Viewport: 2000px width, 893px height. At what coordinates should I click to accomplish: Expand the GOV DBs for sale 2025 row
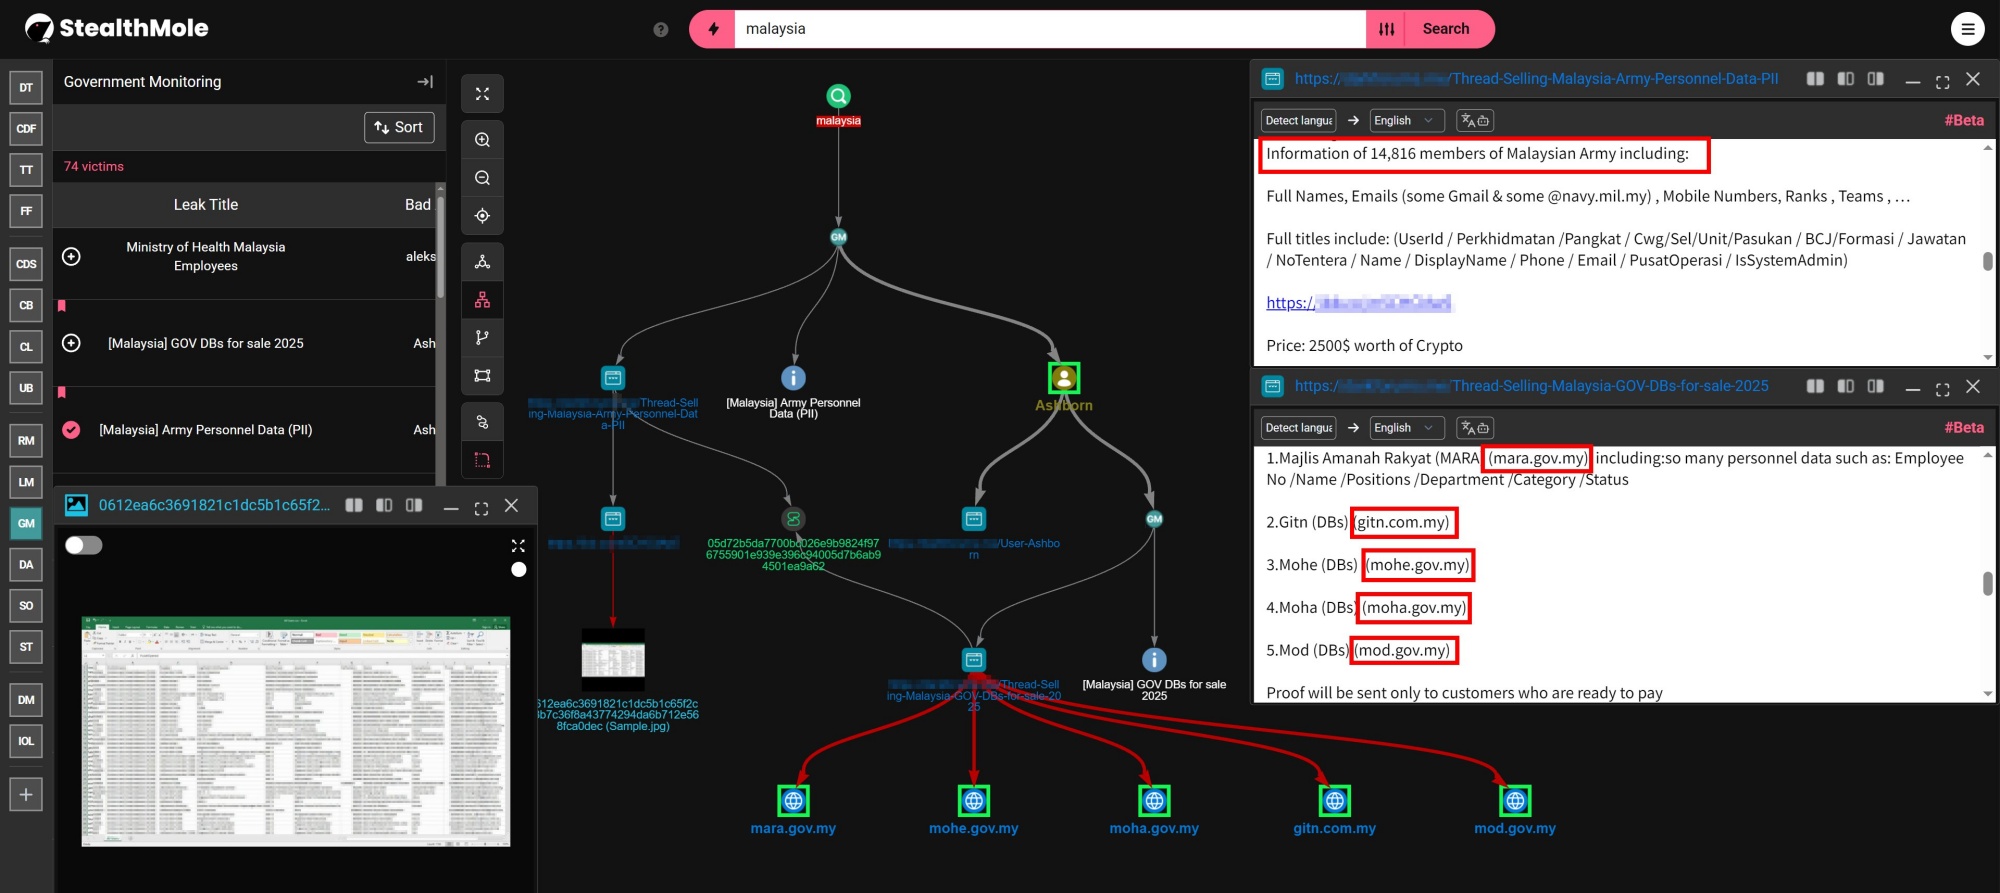pyautogui.click(x=71, y=343)
